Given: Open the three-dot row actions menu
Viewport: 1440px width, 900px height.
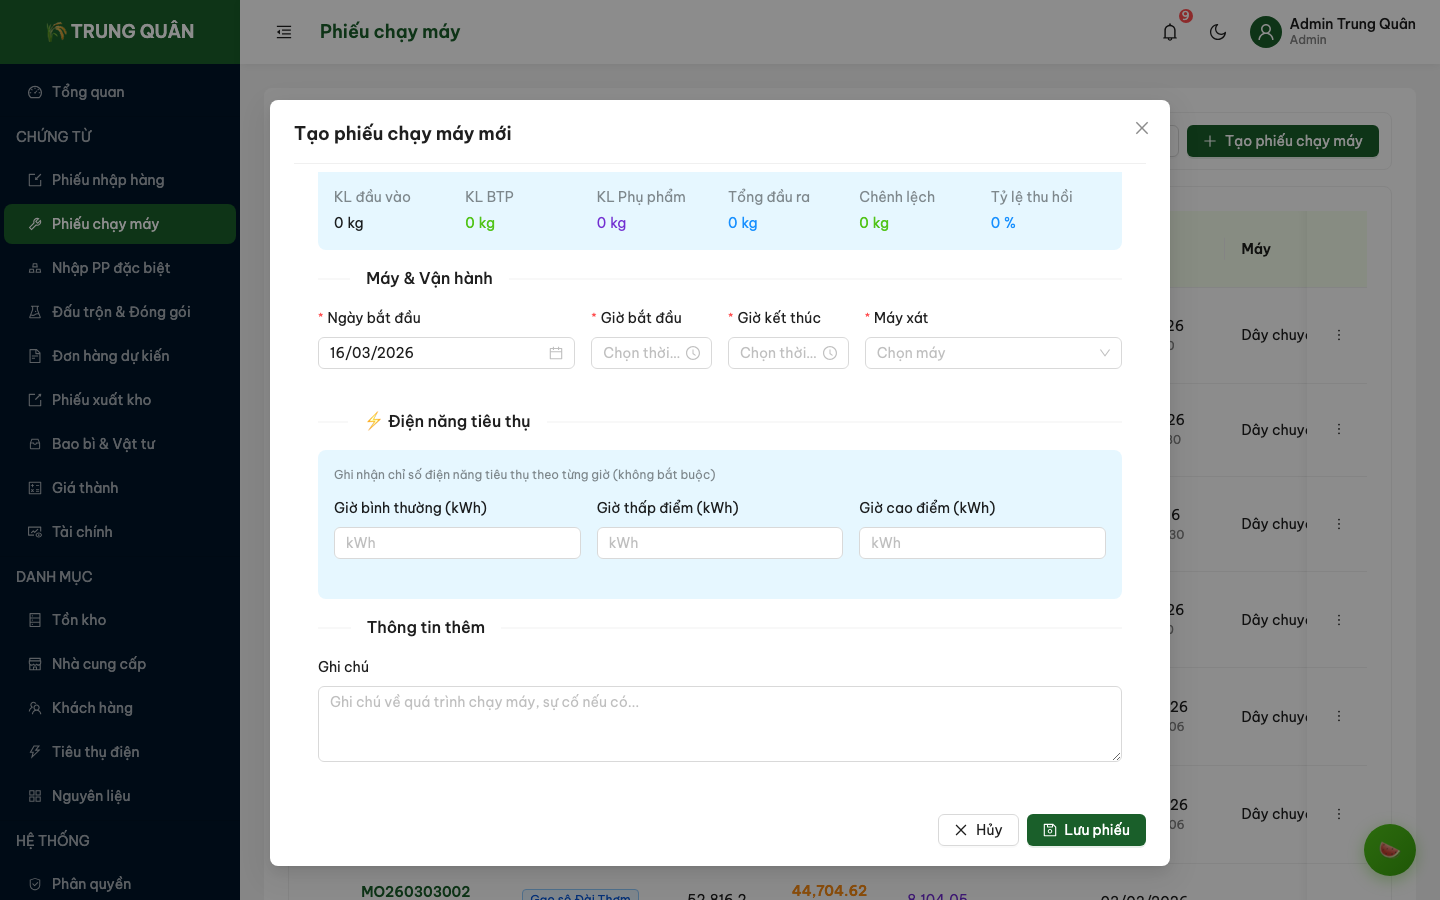Looking at the screenshot, I should (x=1339, y=335).
